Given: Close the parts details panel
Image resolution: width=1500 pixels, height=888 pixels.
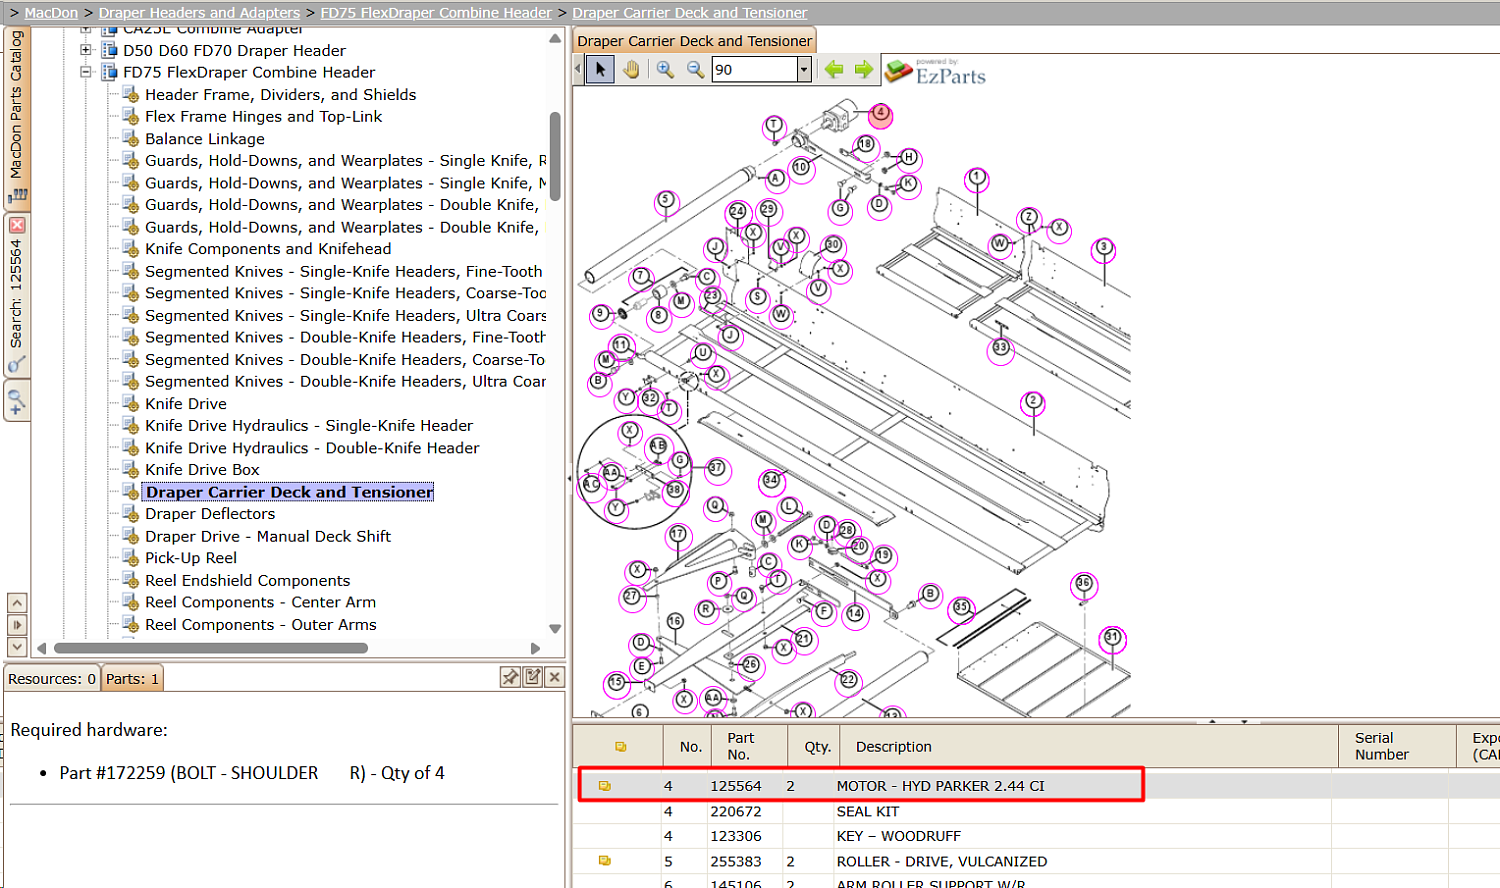Looking at the screenshot, I should click(x=555, y=677).
